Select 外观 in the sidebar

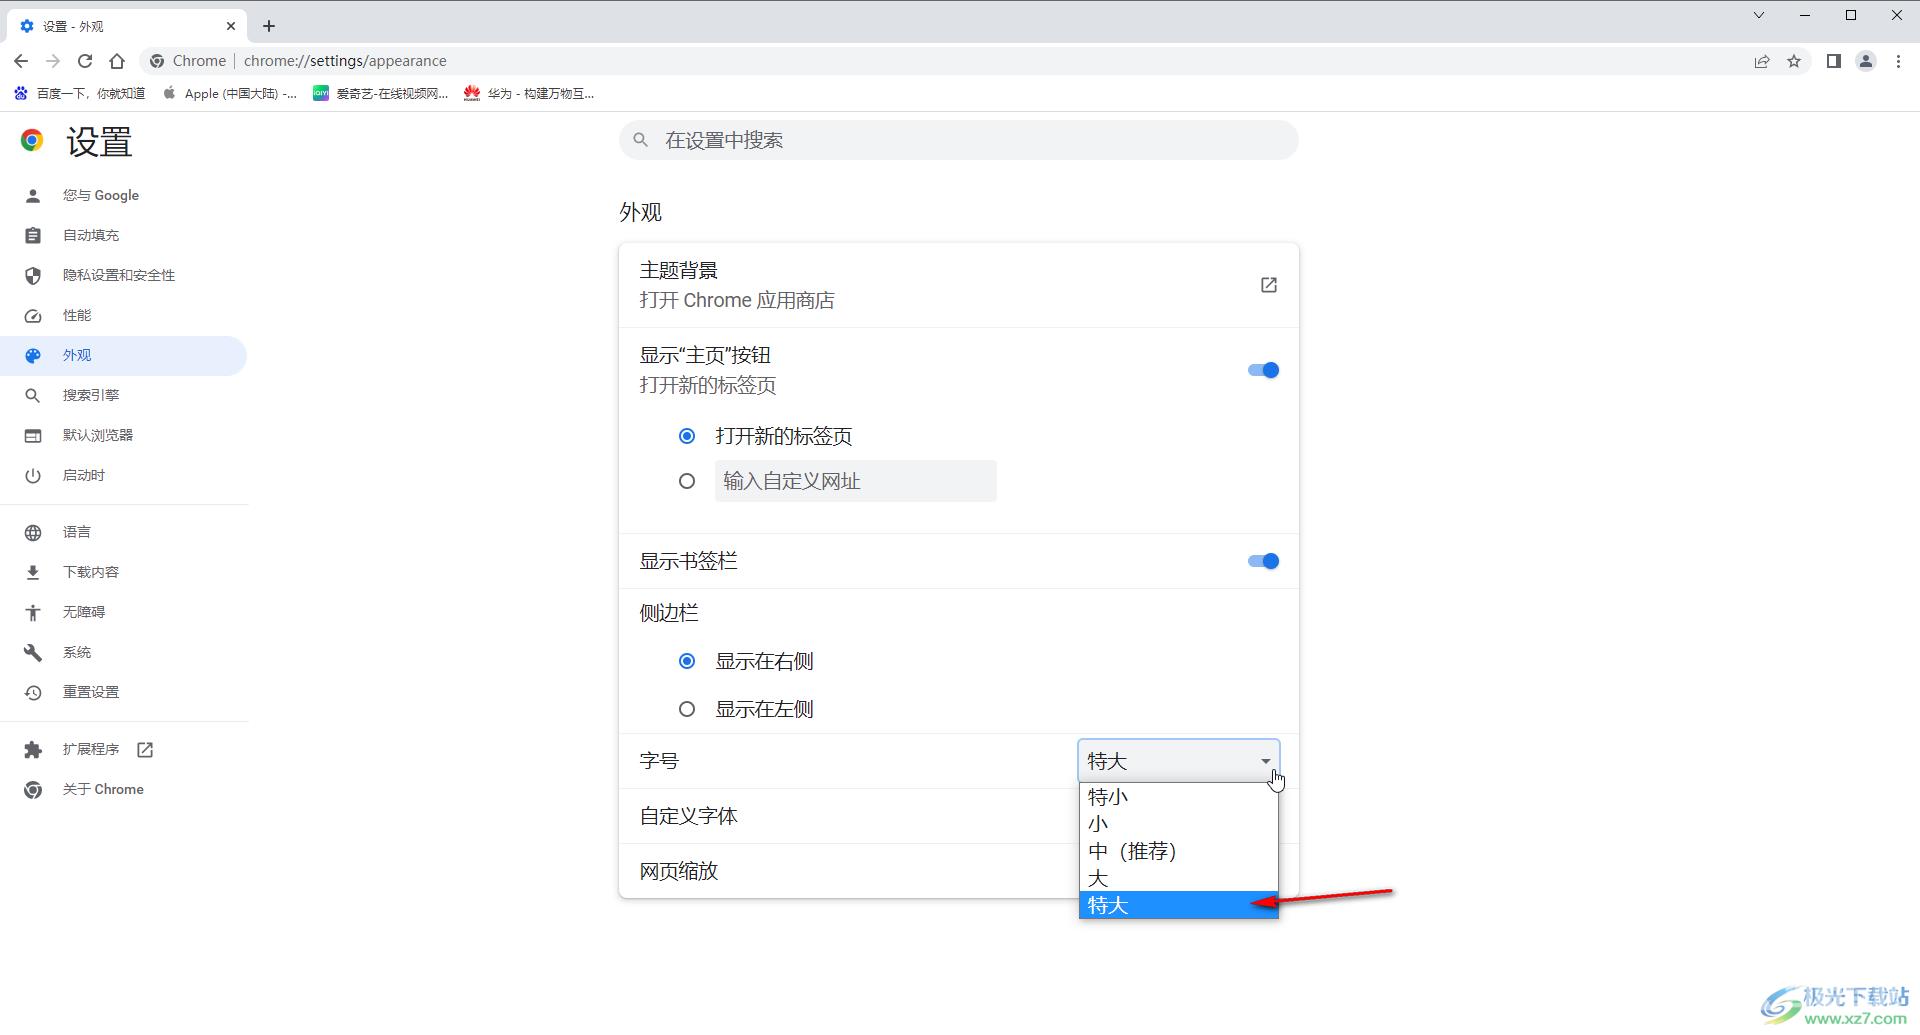[123, 355]
